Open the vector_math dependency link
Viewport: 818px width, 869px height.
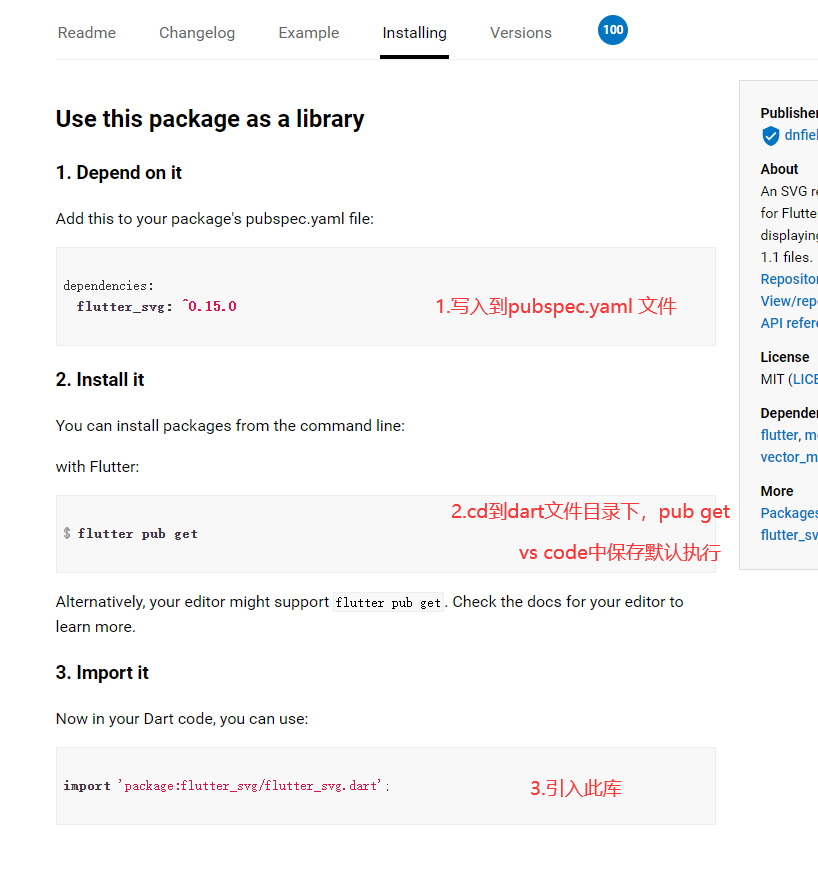(789, 457)
